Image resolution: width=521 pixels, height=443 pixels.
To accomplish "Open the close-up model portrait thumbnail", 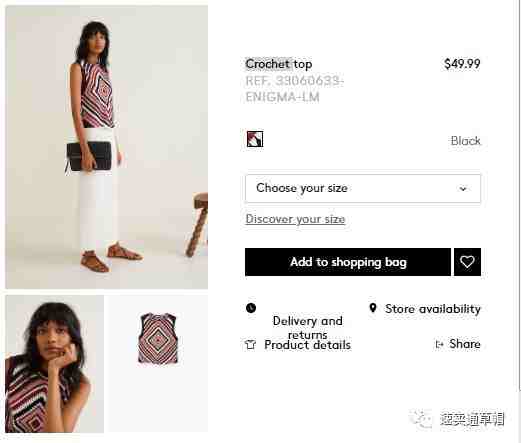I will (54, 364).
